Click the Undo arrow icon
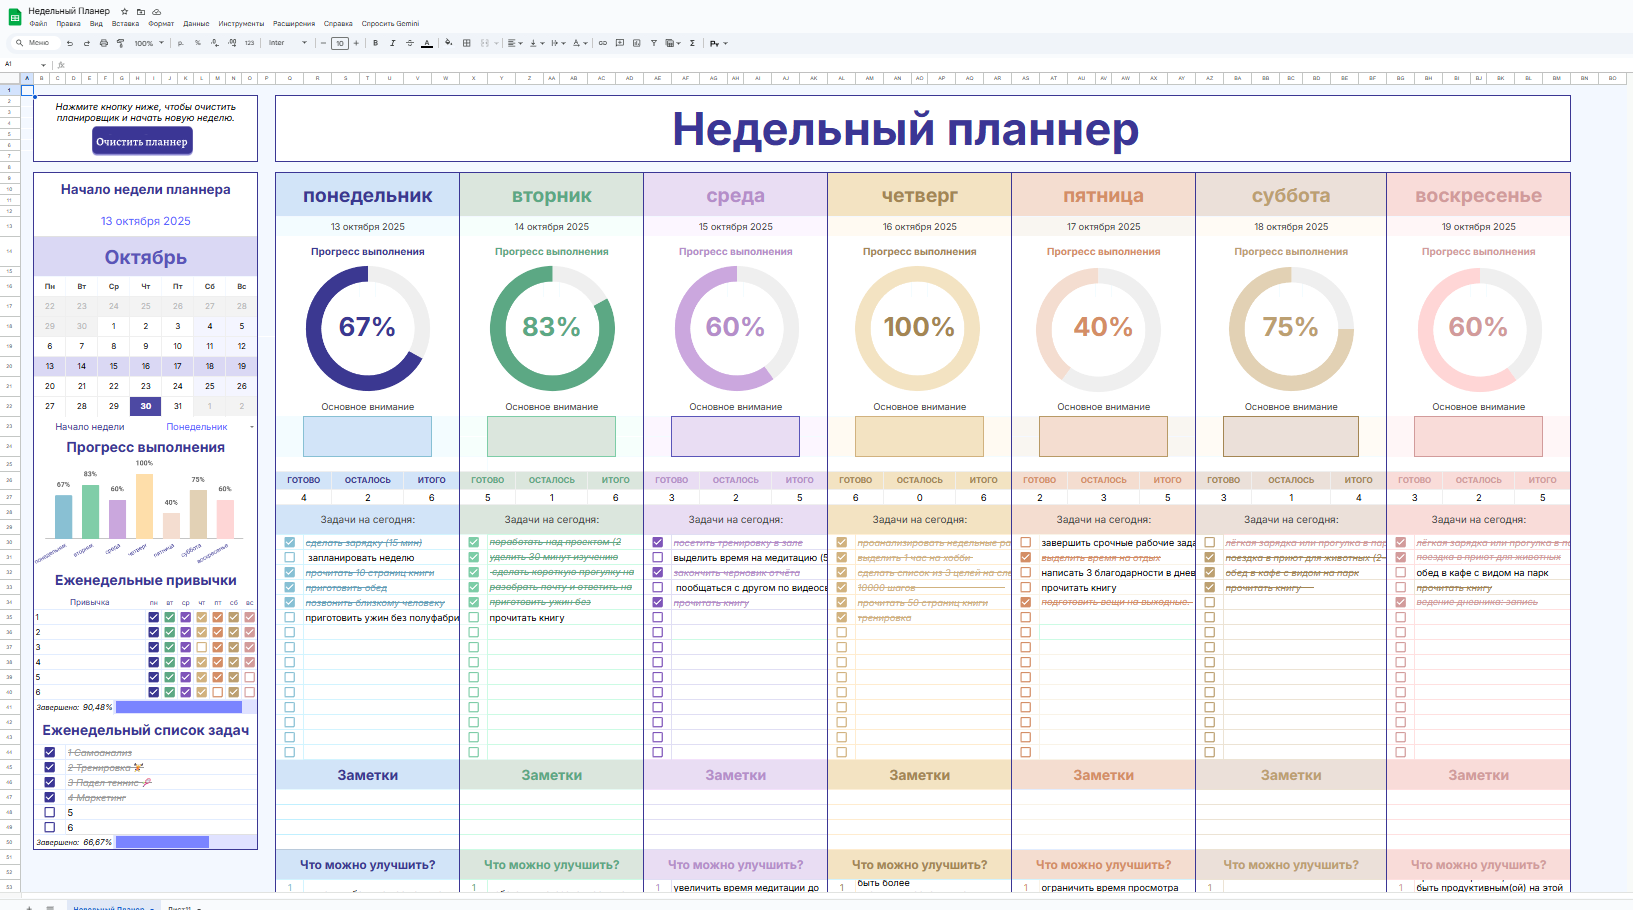This screenshot has height=910, width=1633. (x=69, y=43)
